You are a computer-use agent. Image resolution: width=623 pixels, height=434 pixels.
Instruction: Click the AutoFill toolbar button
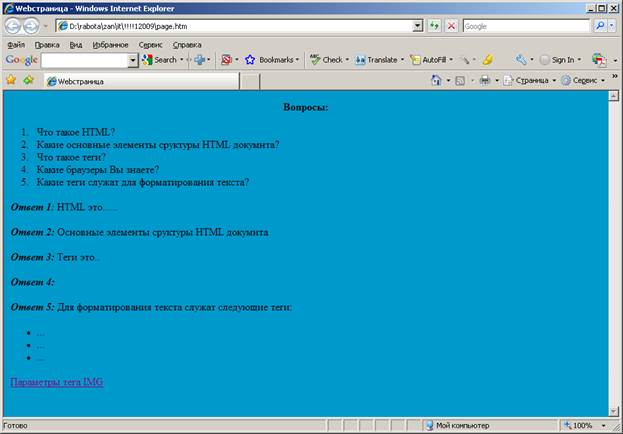point(431,60)
